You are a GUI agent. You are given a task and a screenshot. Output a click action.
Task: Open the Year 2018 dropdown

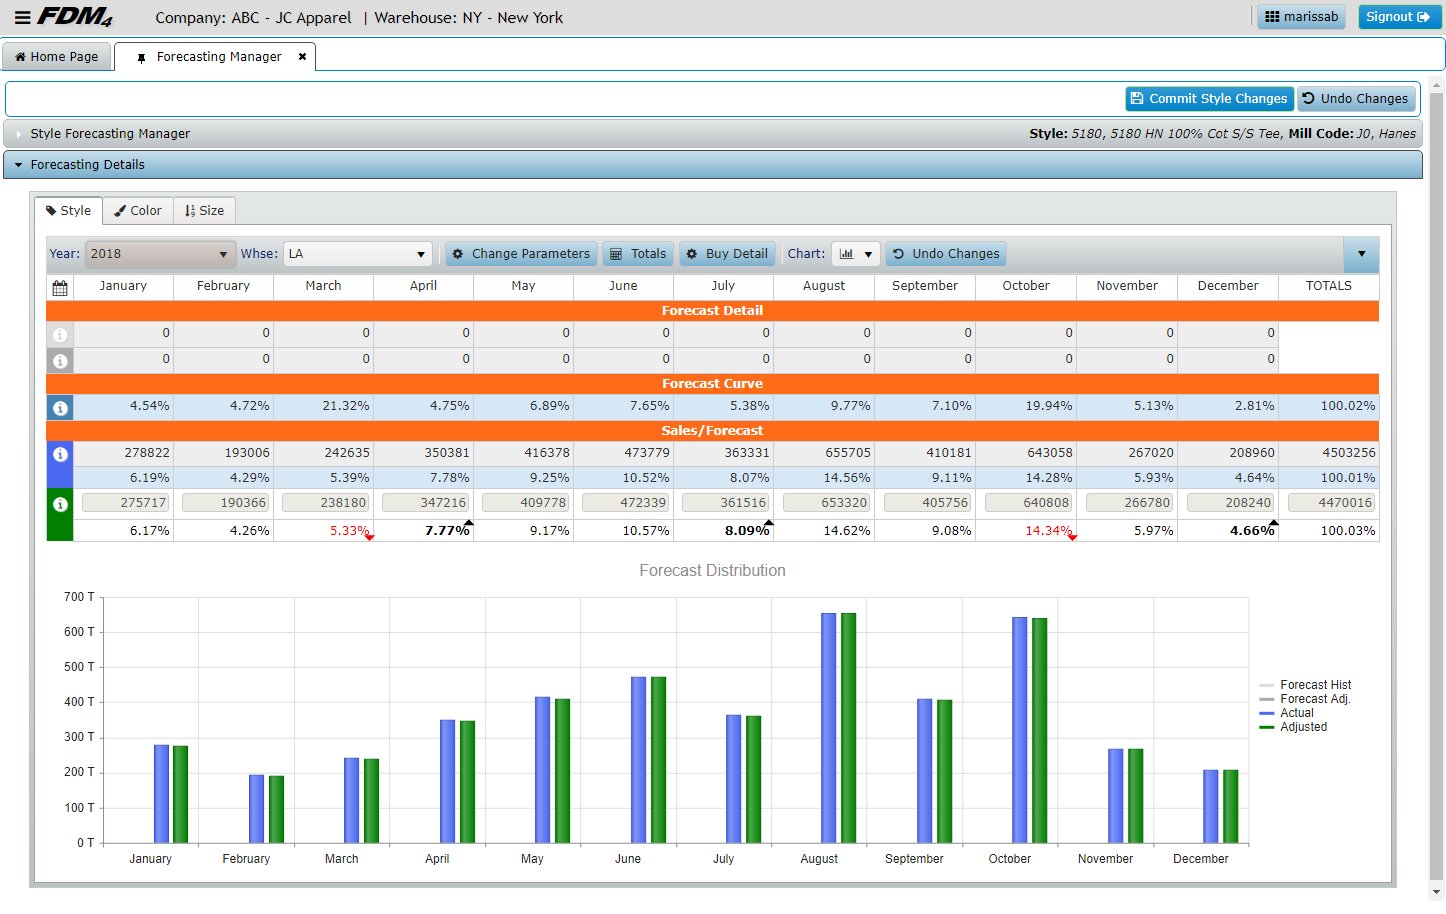click(x=160, y=254)
